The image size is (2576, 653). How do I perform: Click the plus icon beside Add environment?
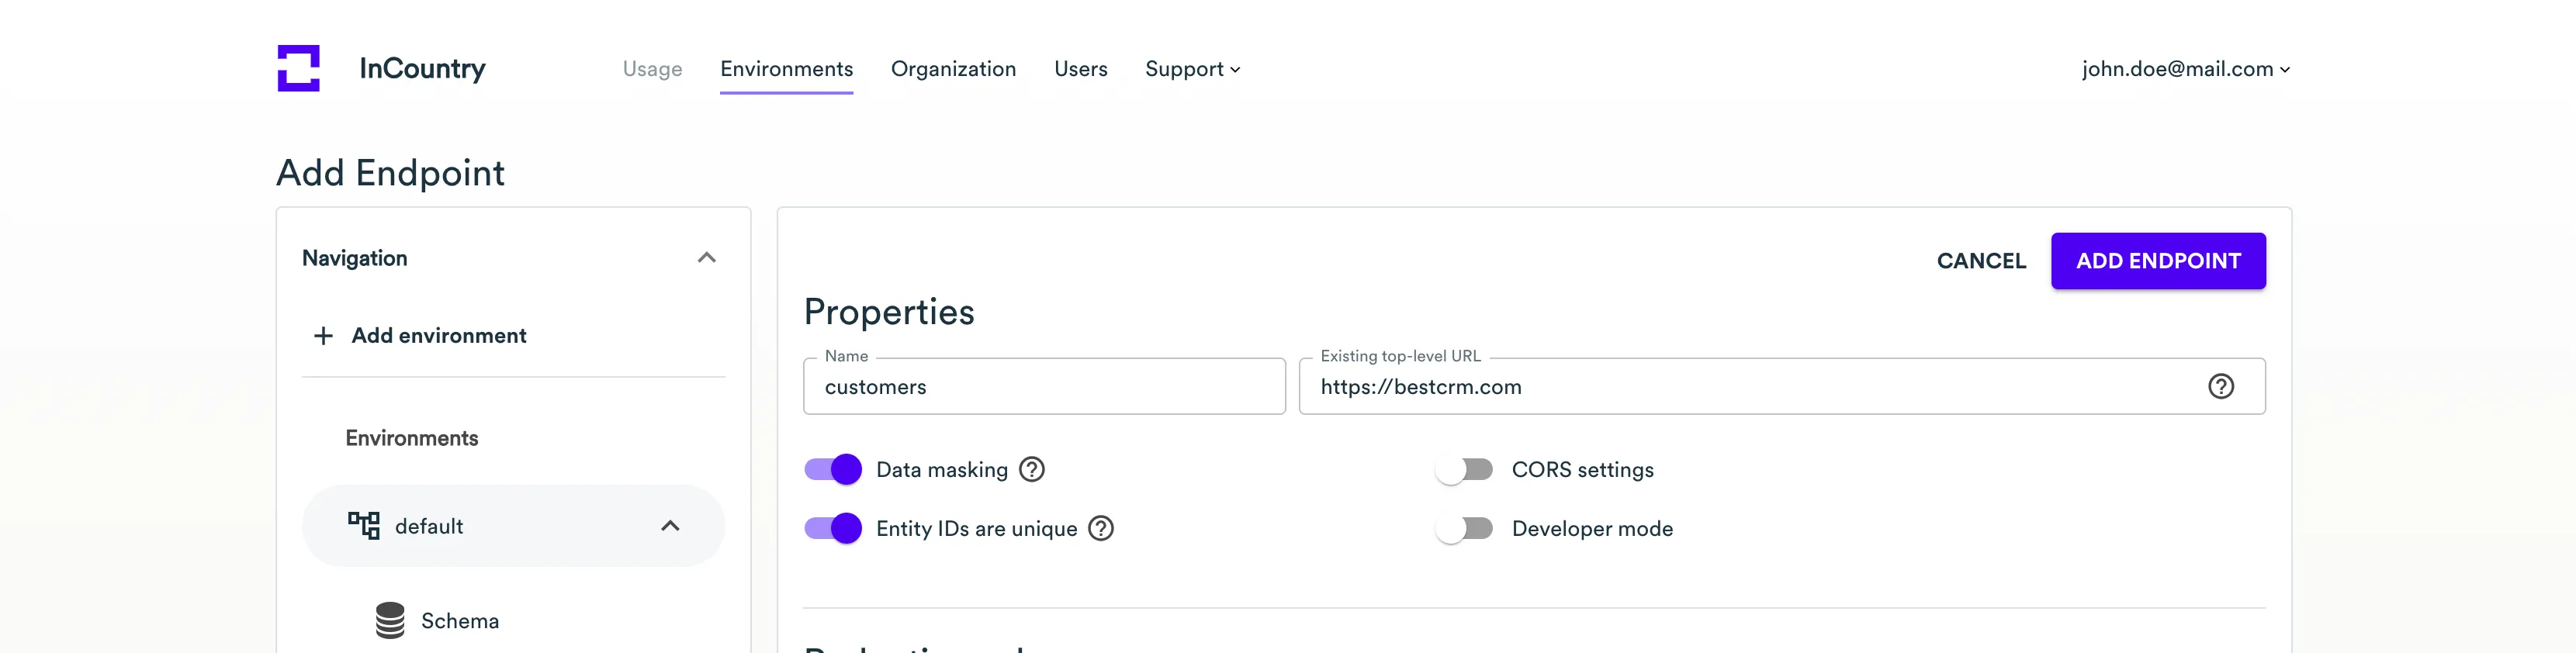click(323, 336)
